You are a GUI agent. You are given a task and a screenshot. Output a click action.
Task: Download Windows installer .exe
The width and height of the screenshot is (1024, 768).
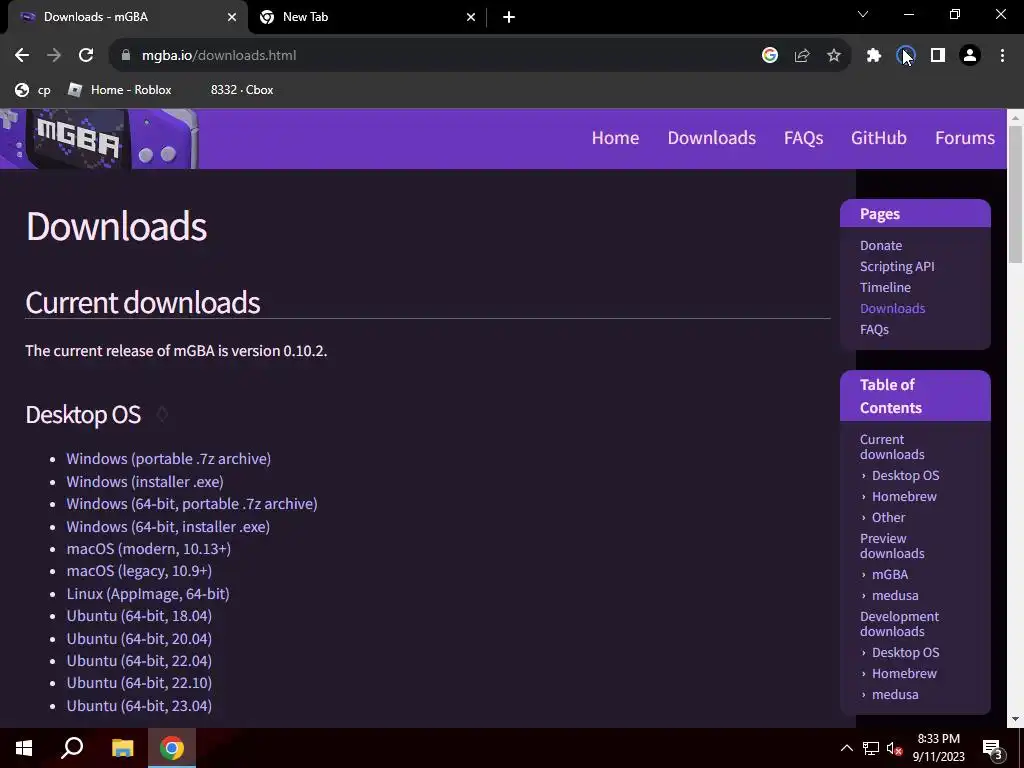tap(145, 481)
